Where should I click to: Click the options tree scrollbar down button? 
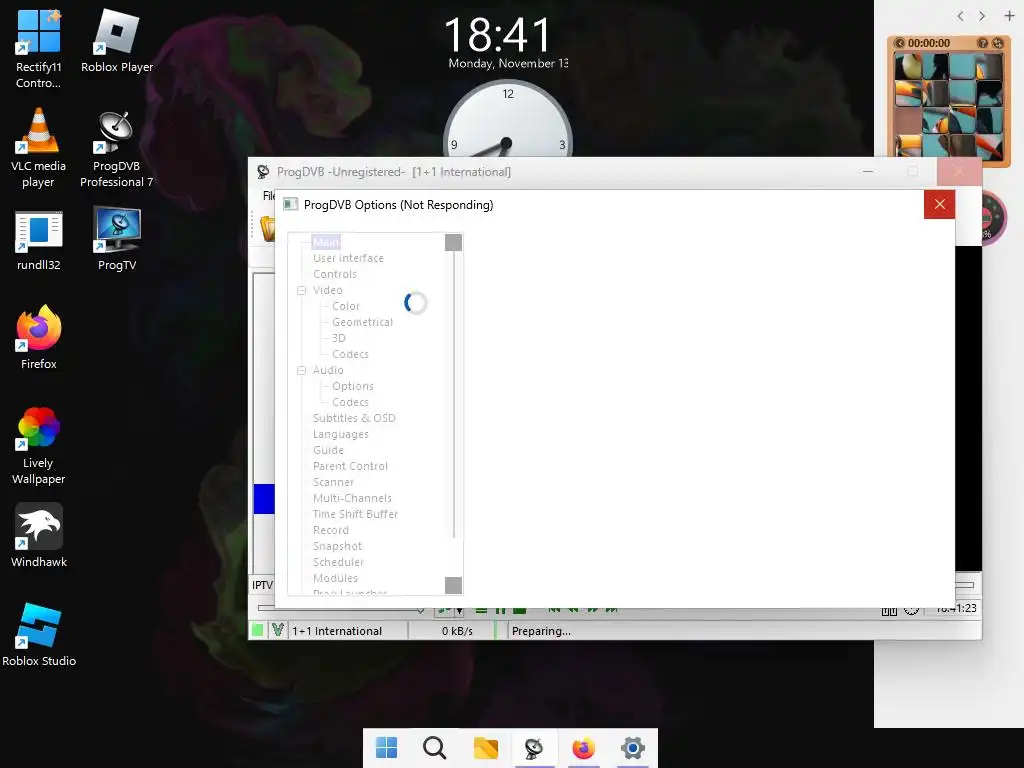453,585
